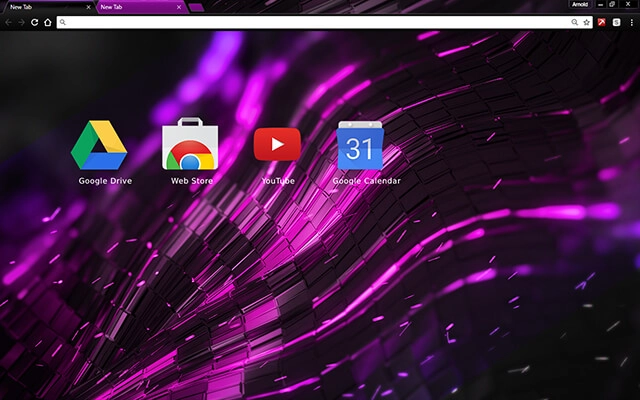Click the Google Drive text label

[x=105, y=181]
